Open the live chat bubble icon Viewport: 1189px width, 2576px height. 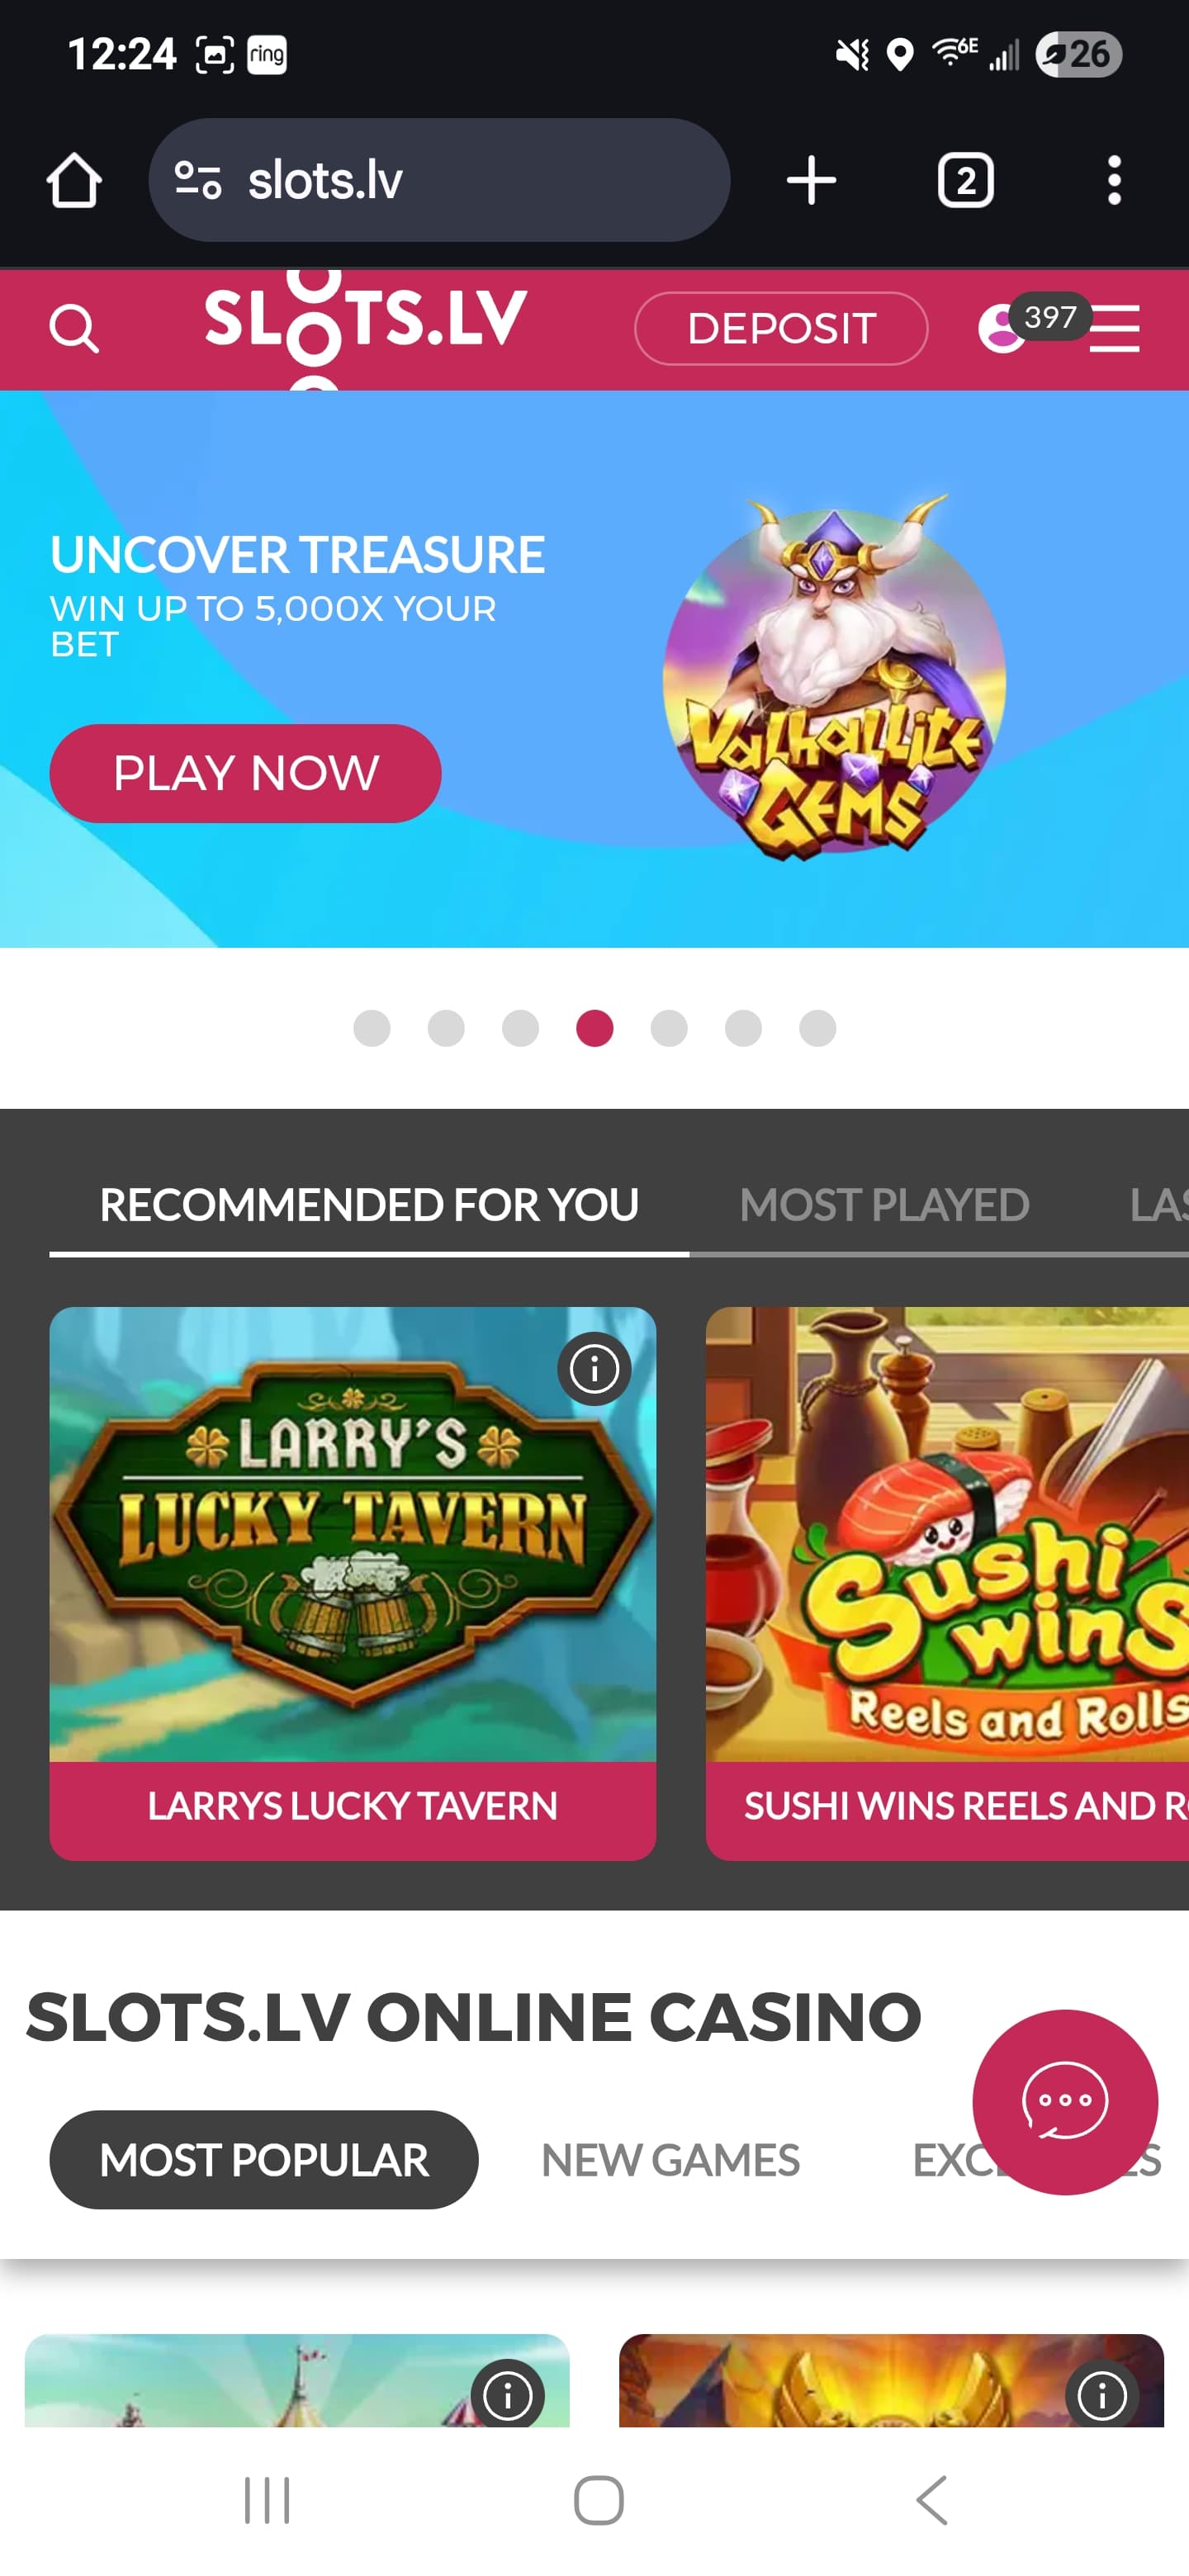tap(1065, 2101)
